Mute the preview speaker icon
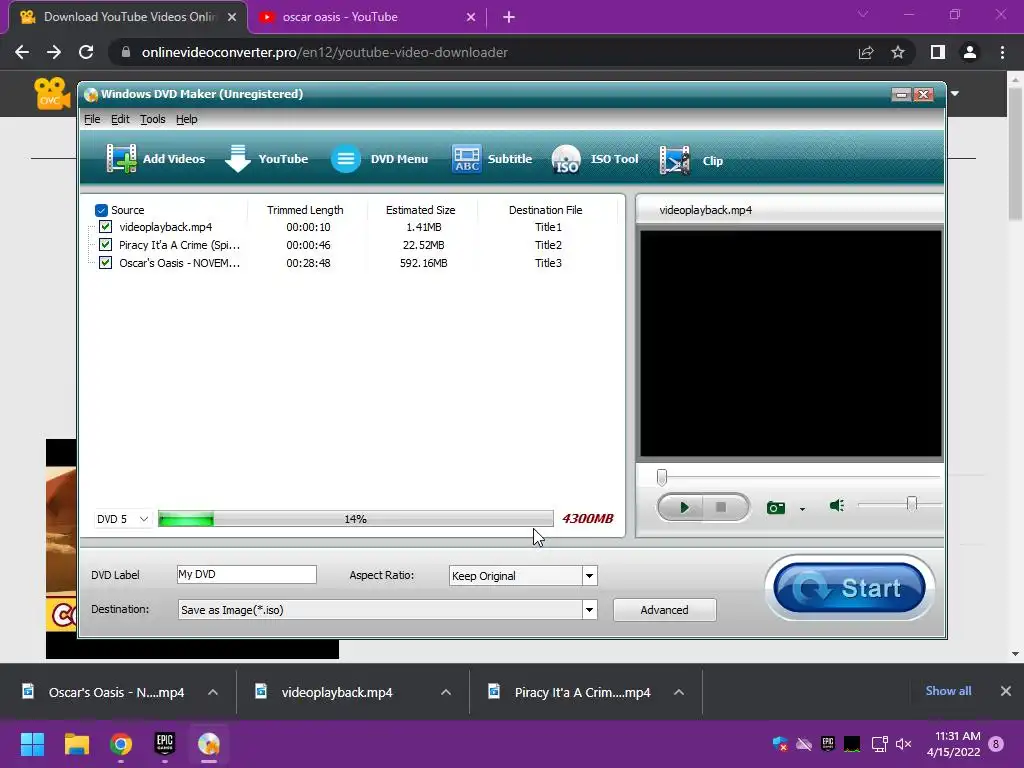 (x=837, y=505)
